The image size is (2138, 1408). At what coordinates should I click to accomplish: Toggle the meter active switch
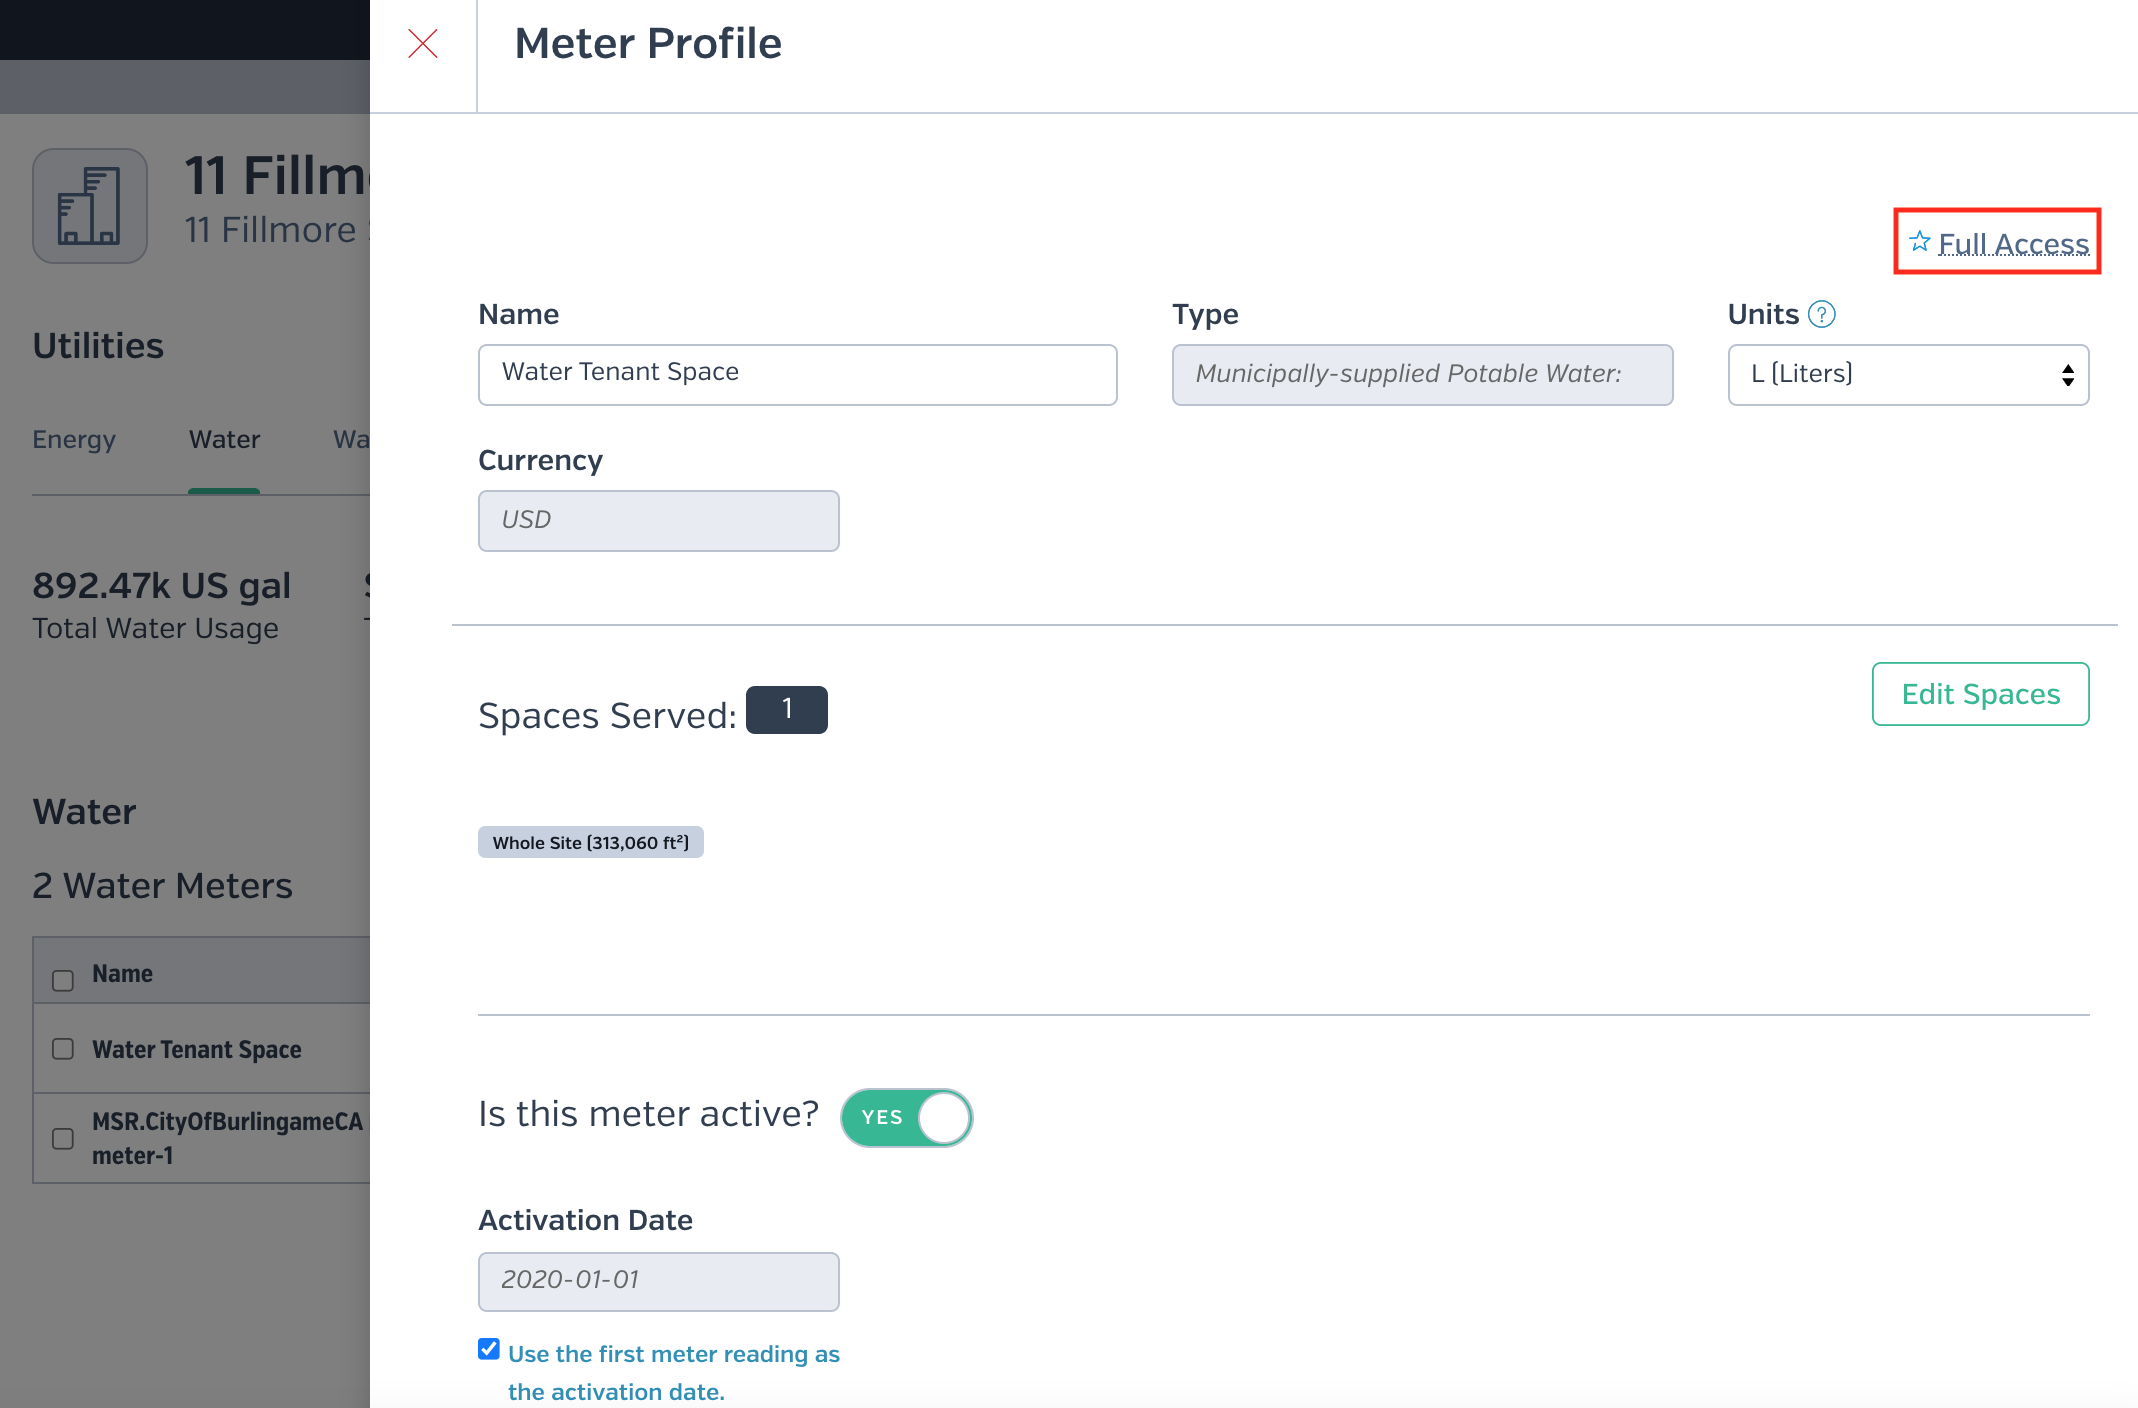906,1117
